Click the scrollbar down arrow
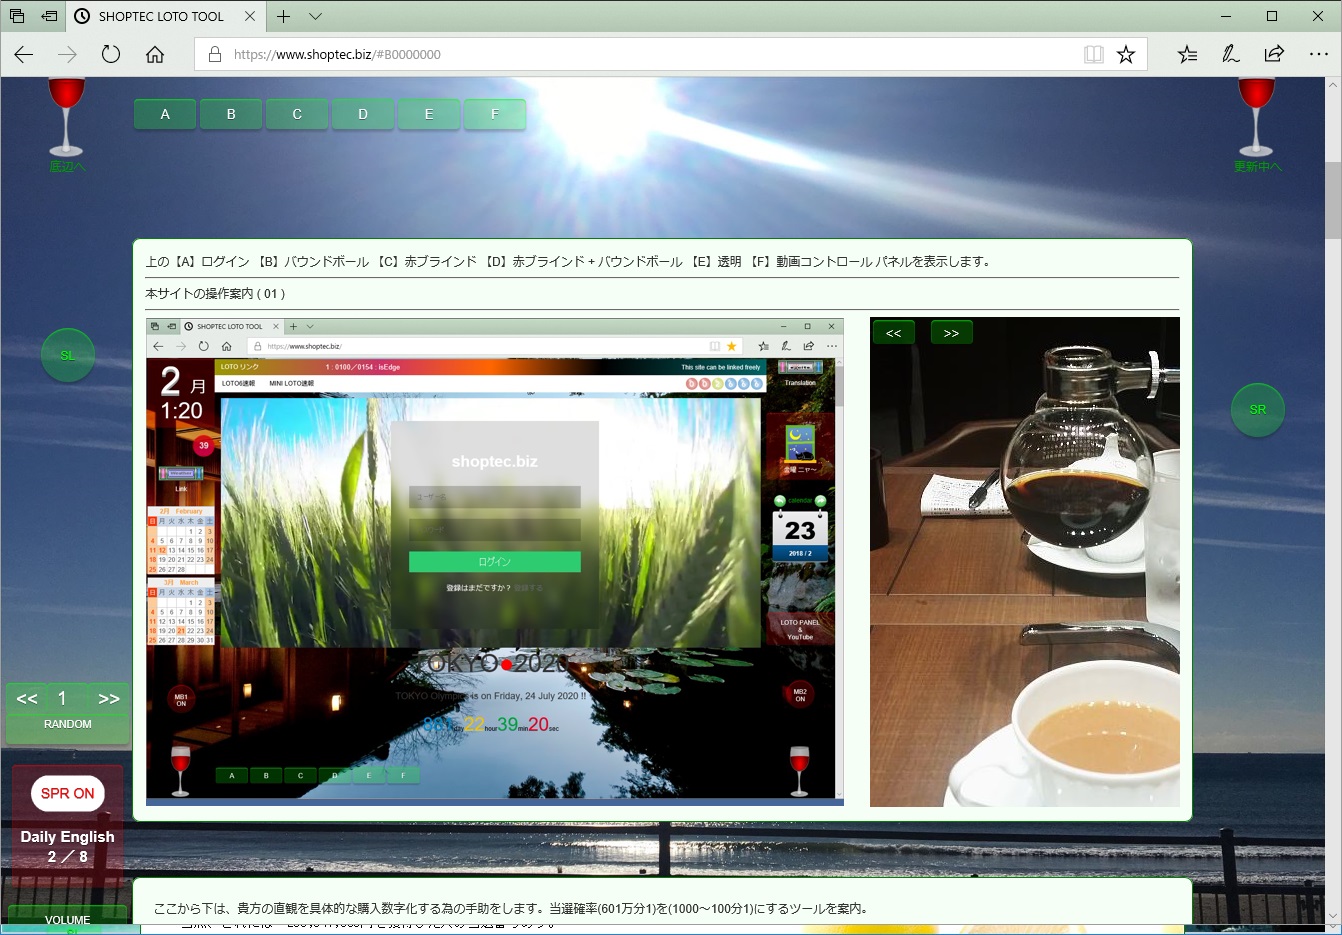Screen dimensions: 1342x935 click(x=1333, y=916)
